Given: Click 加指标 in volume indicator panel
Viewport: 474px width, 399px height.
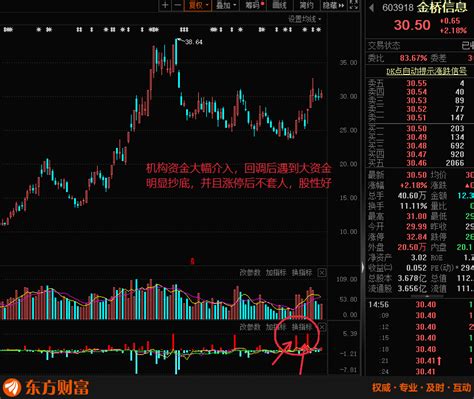Looking at the screenshot, I should 276,273.
